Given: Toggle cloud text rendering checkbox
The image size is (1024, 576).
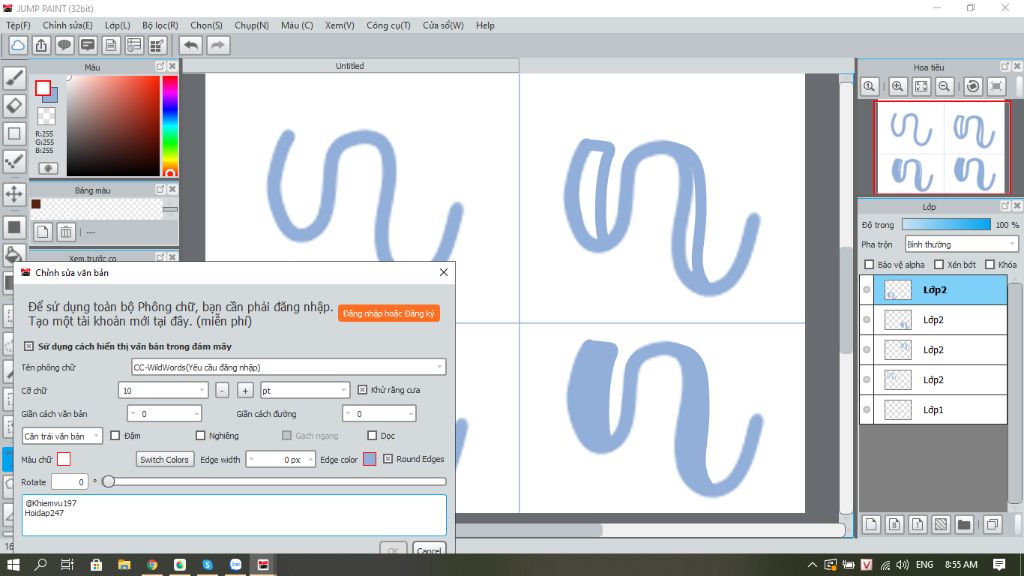Looking at the screenshot, I should (x=29, y=346).
